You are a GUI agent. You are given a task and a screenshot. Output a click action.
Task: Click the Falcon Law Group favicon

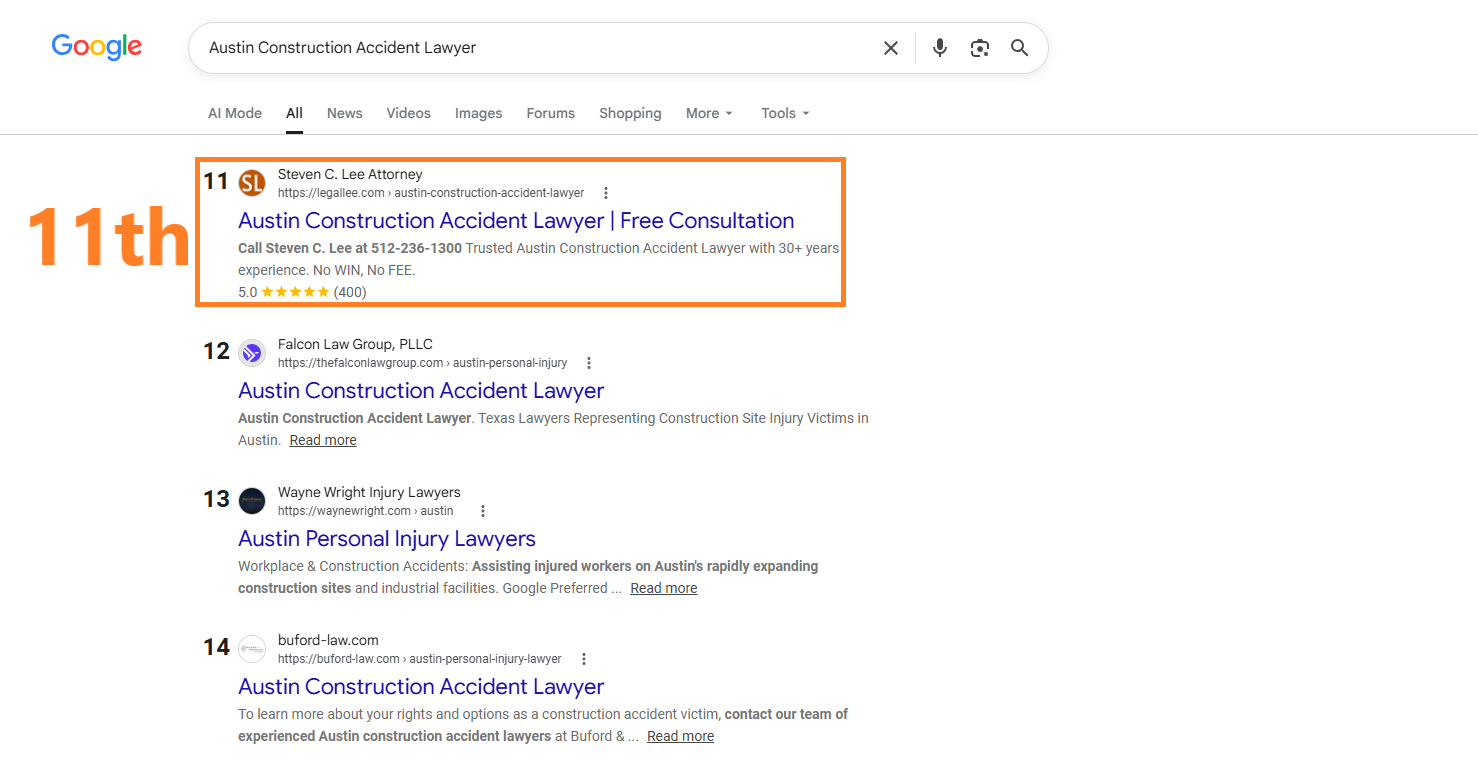pos(252,353)
